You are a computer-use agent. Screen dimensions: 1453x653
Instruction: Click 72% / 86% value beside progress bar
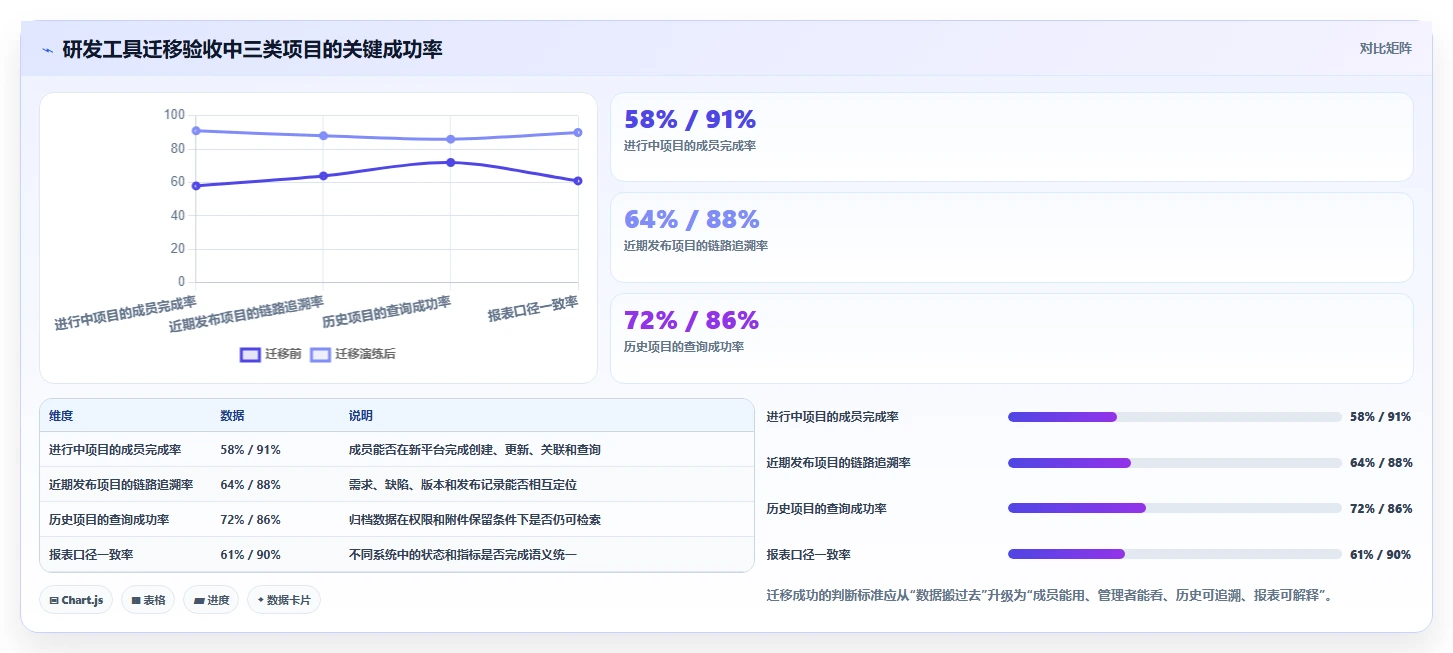1380,509
